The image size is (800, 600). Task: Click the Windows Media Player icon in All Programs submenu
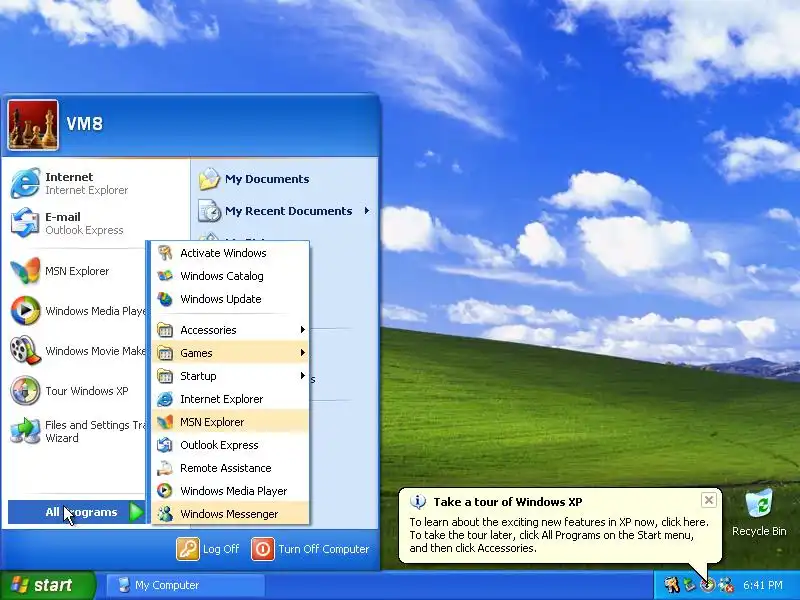pos(165,491)
